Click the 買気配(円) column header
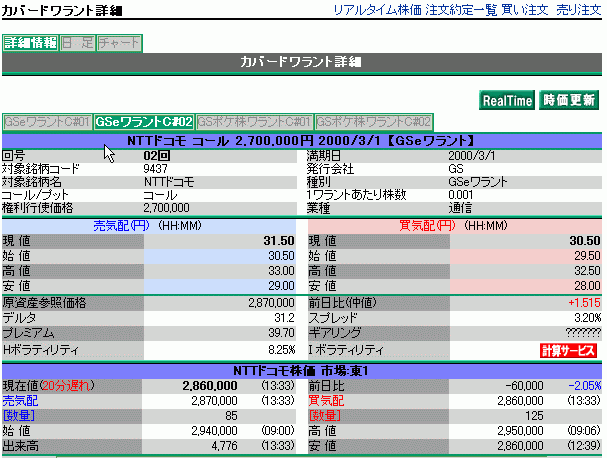This screenshot has width=607, height=458. (x=426, y=226)
